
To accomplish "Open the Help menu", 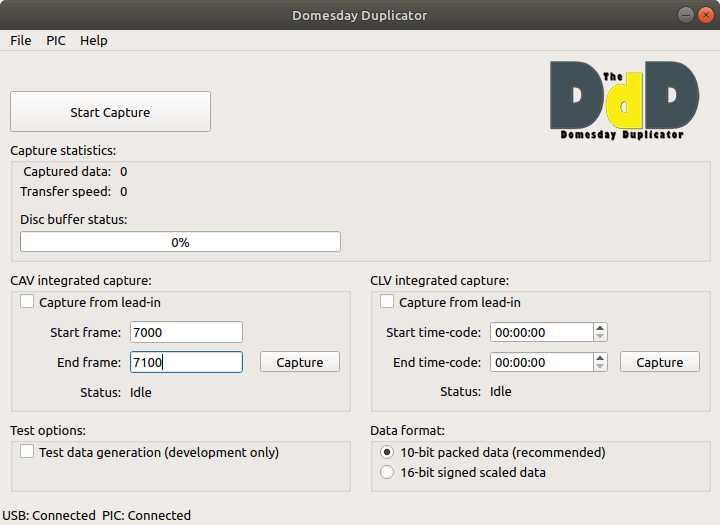I will click(x=94, y=40).
